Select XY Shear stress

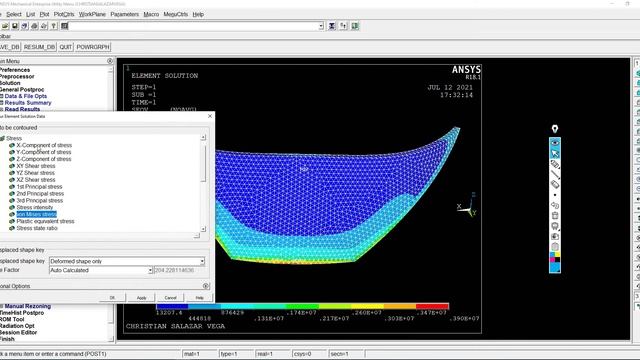tap(36, 166)
